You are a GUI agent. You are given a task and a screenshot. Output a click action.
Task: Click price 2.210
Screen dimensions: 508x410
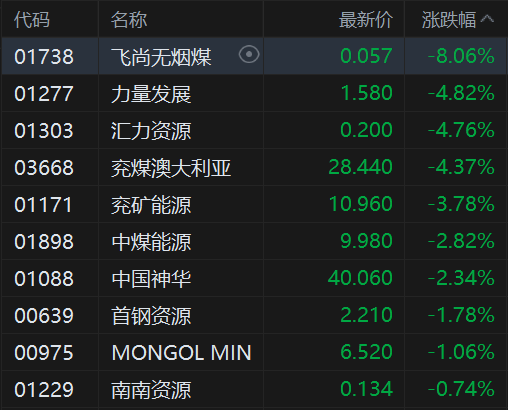pos(366,315)
